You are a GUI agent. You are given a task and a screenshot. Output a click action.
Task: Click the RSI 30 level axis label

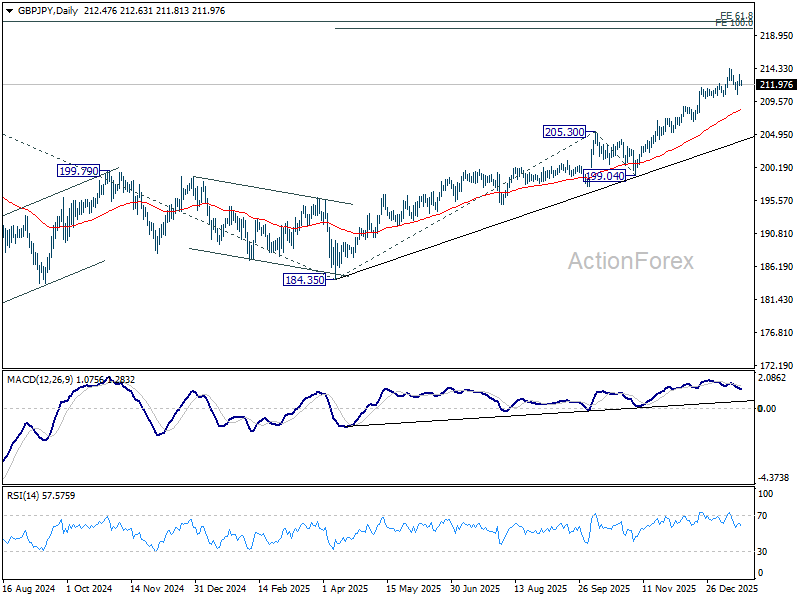pos(765,551)
